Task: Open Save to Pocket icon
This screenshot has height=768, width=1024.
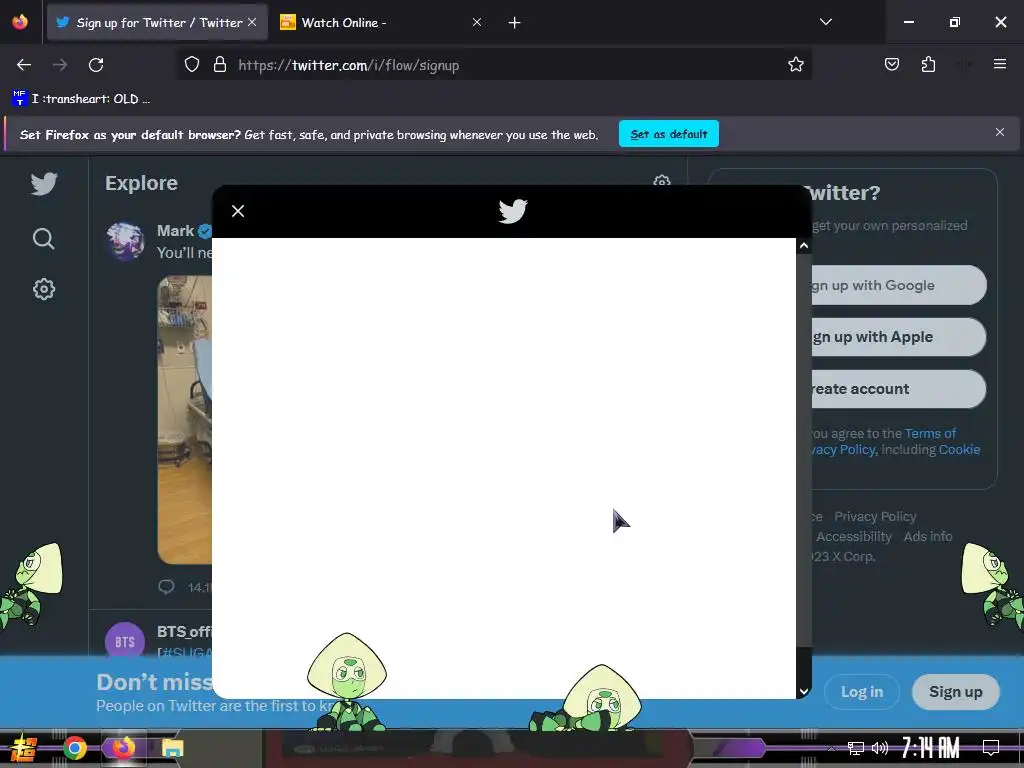Action: (892, 64)
